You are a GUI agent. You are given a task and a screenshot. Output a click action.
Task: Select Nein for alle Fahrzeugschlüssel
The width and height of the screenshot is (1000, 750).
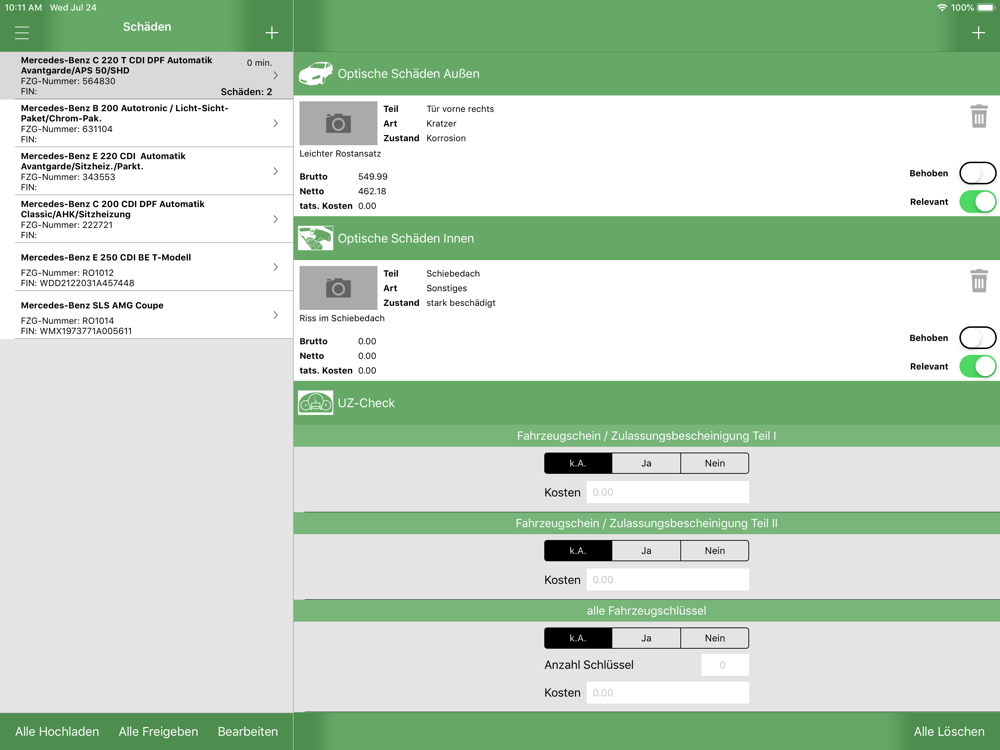(x=715, y=638)
